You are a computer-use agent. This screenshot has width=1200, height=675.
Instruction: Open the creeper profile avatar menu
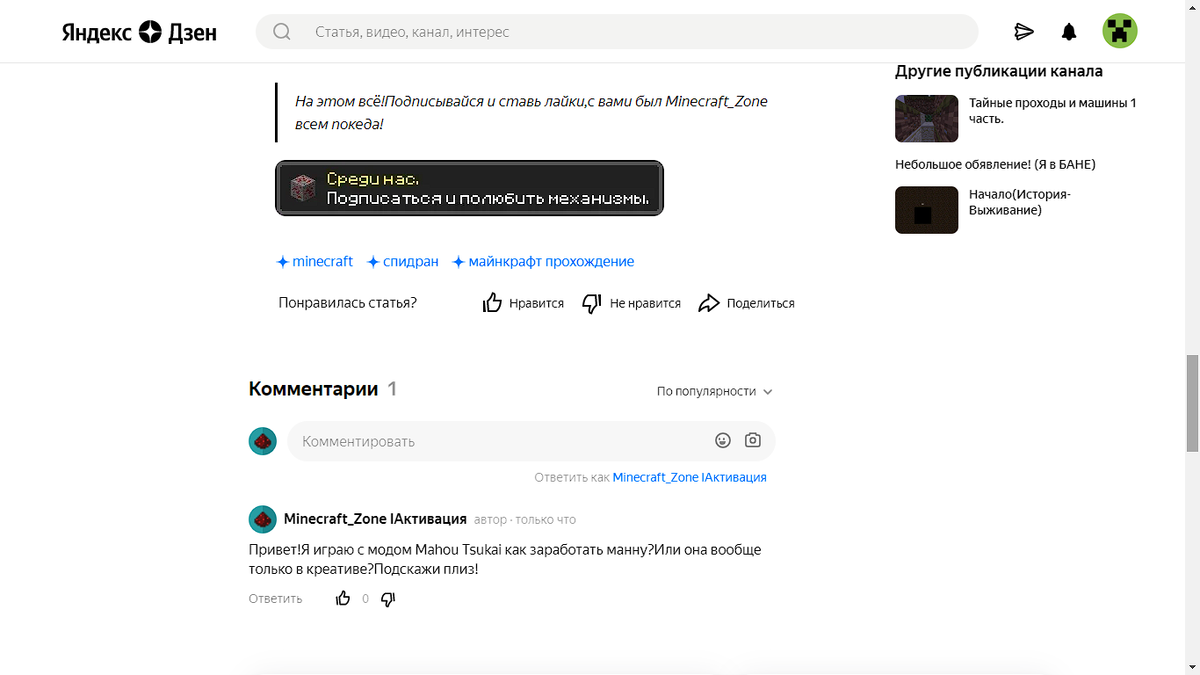click(1120, 31)
